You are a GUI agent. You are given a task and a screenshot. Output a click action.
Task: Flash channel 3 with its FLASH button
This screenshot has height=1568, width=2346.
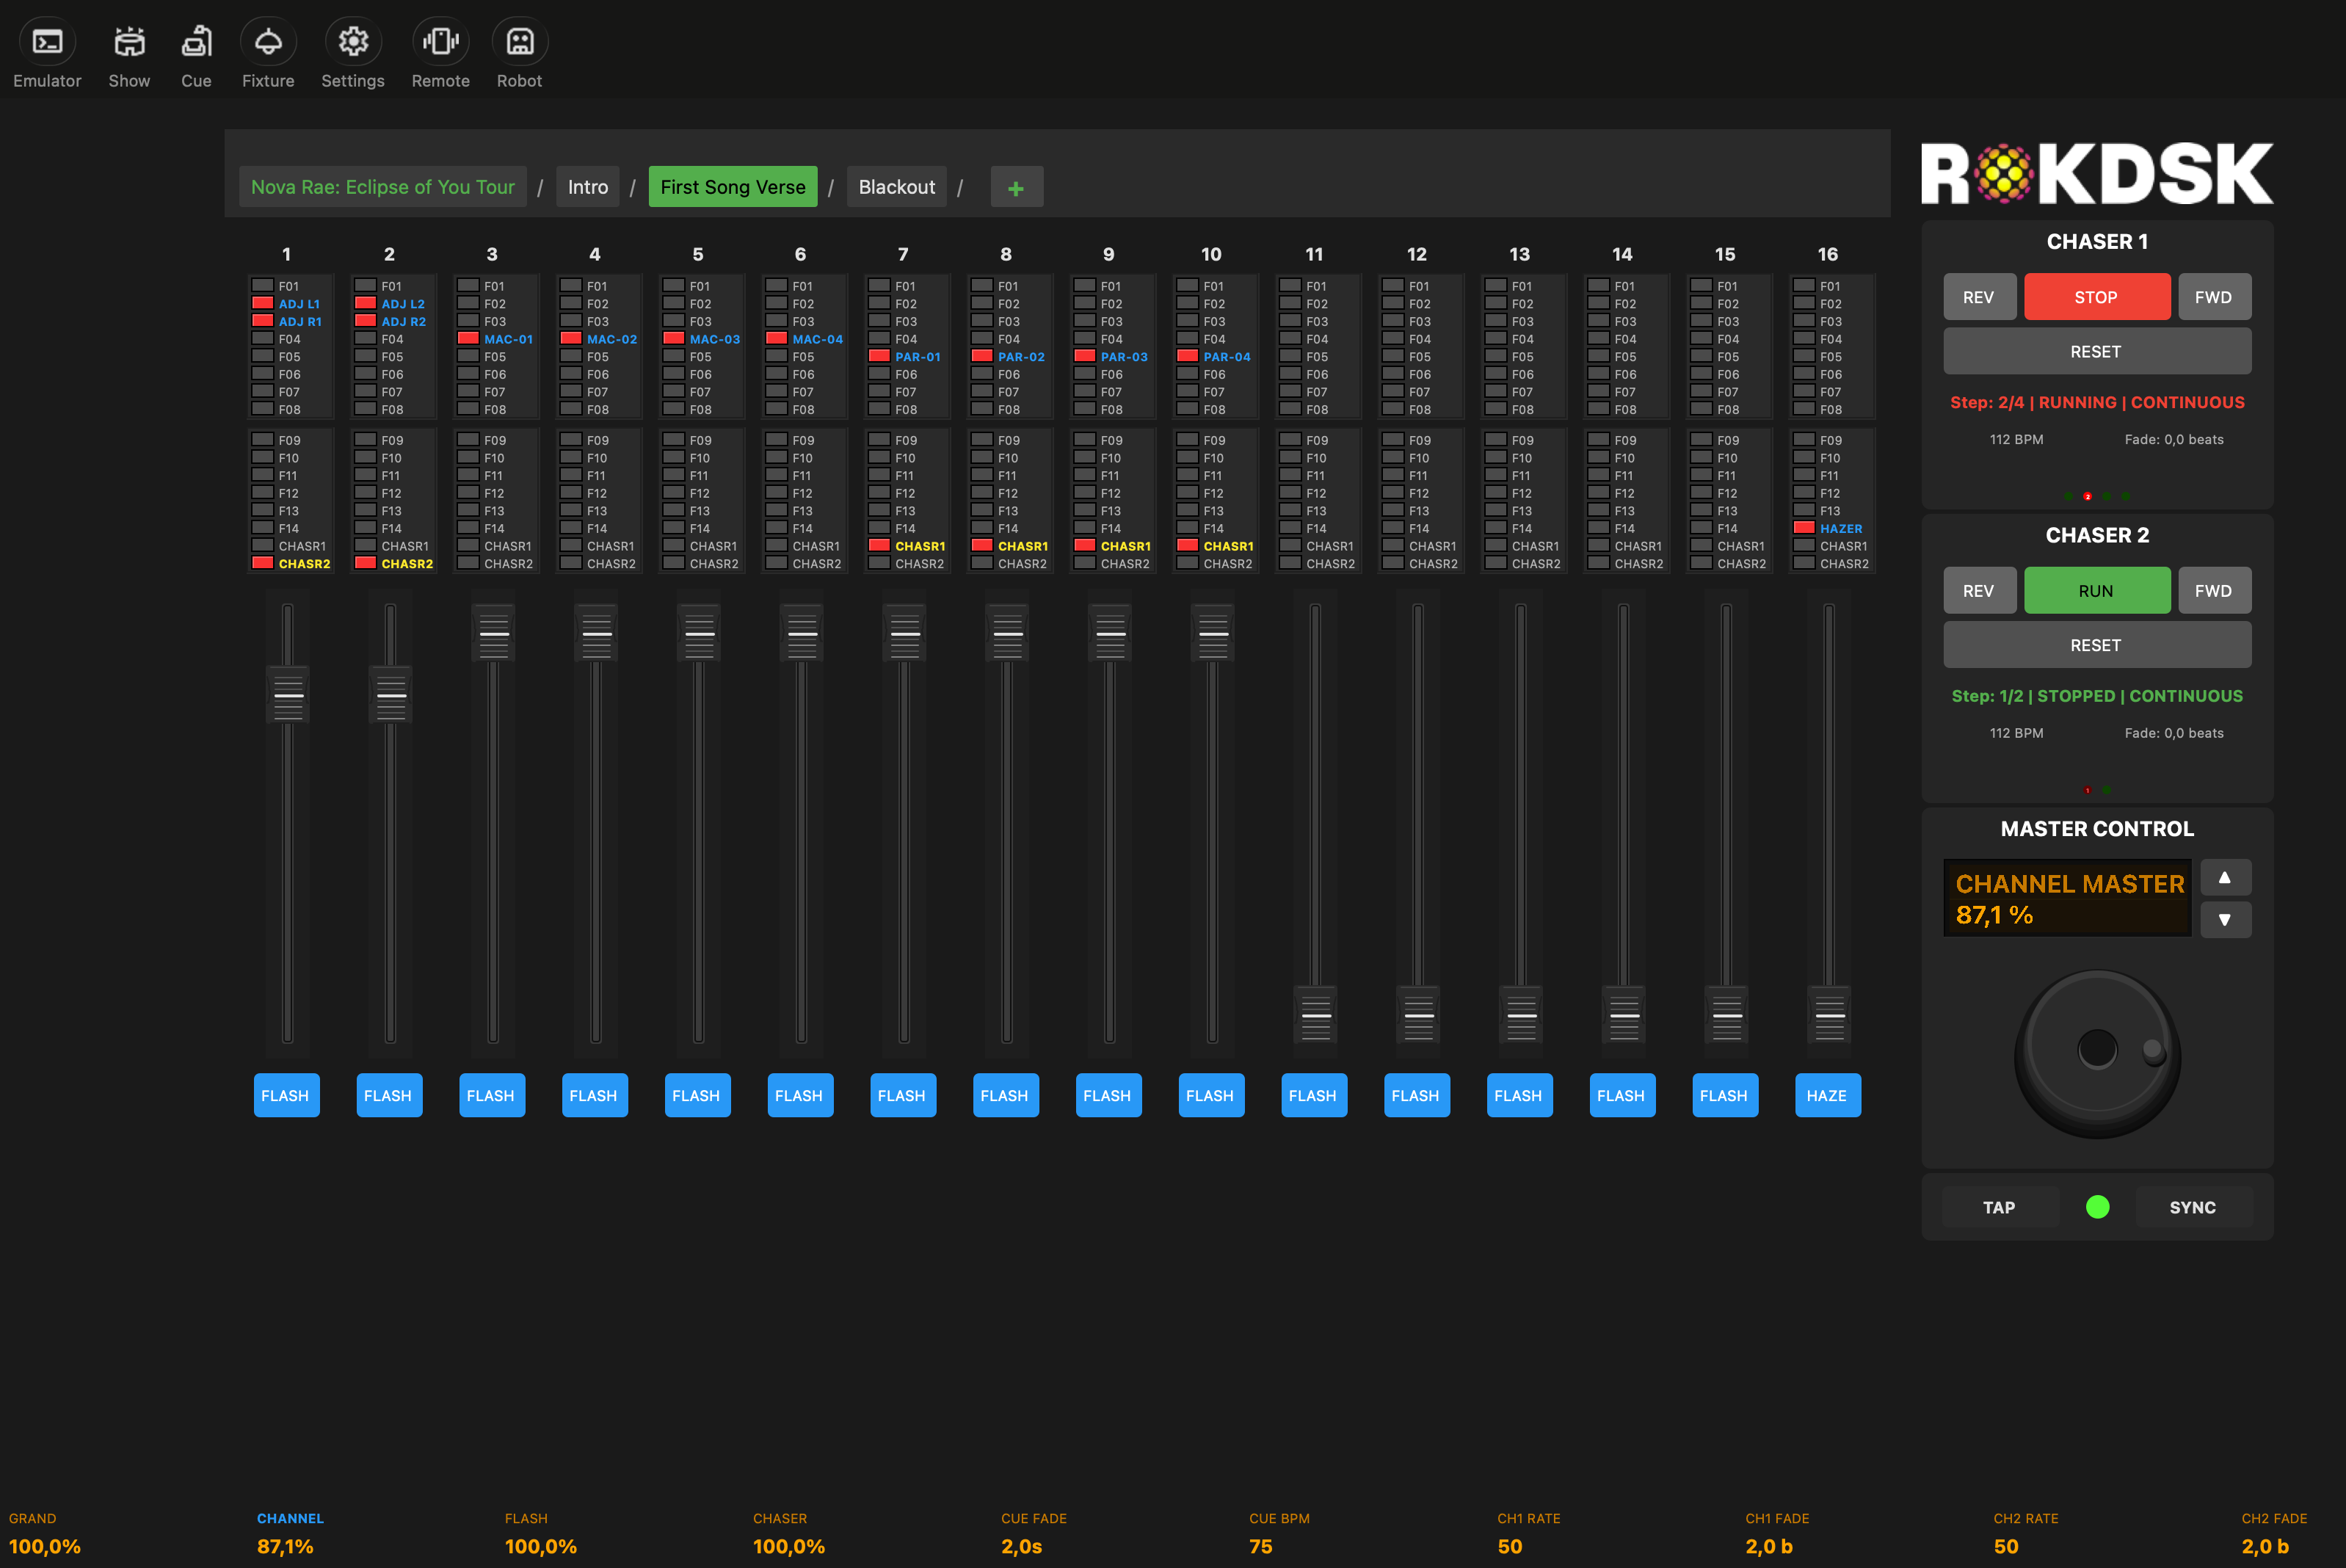[490, 1095]
